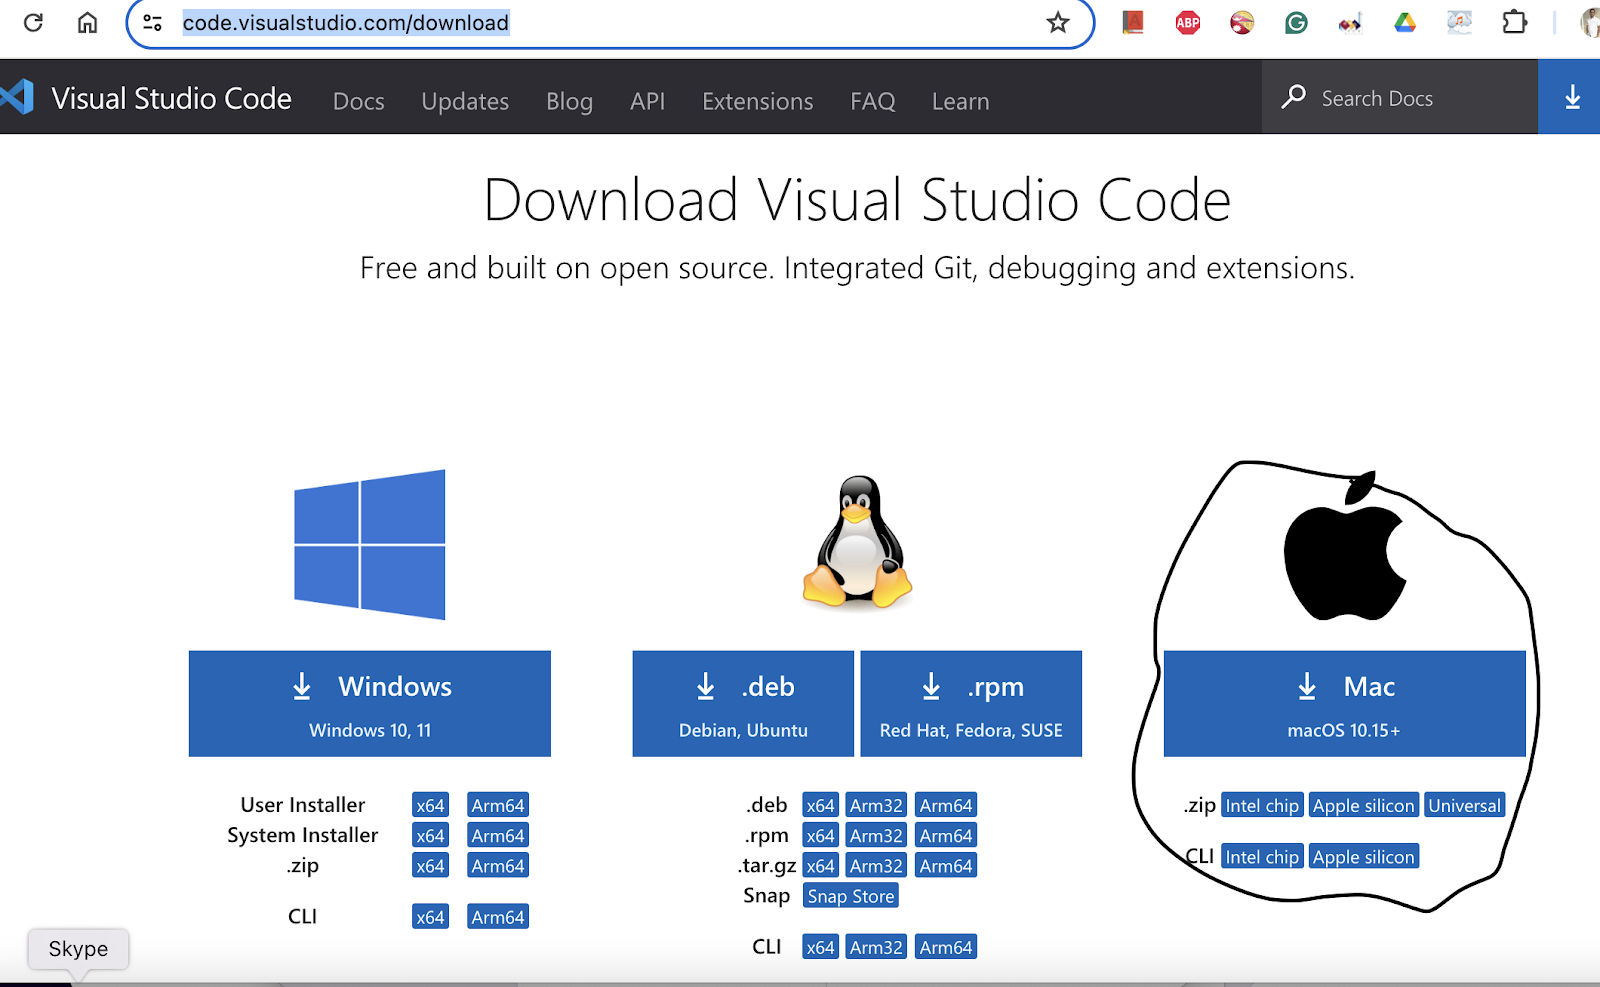Open the API menu item
1600x987 pixels.
[x=647, y=101]
